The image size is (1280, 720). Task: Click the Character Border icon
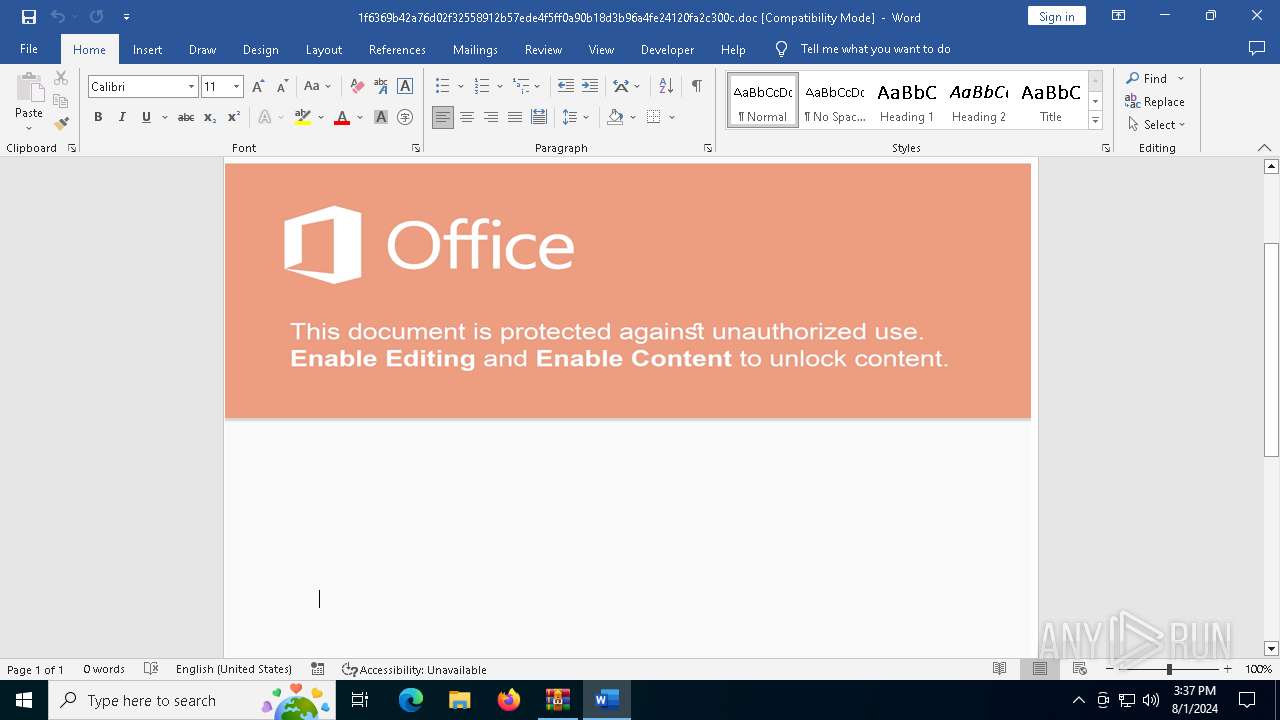(x=405, y=87)
